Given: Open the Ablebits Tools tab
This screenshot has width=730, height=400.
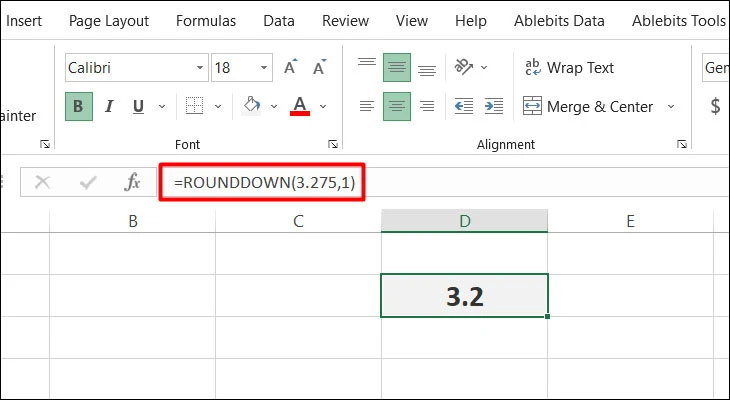Looking at the screenshot, I should pyautogui.click(x=678, y=21).
